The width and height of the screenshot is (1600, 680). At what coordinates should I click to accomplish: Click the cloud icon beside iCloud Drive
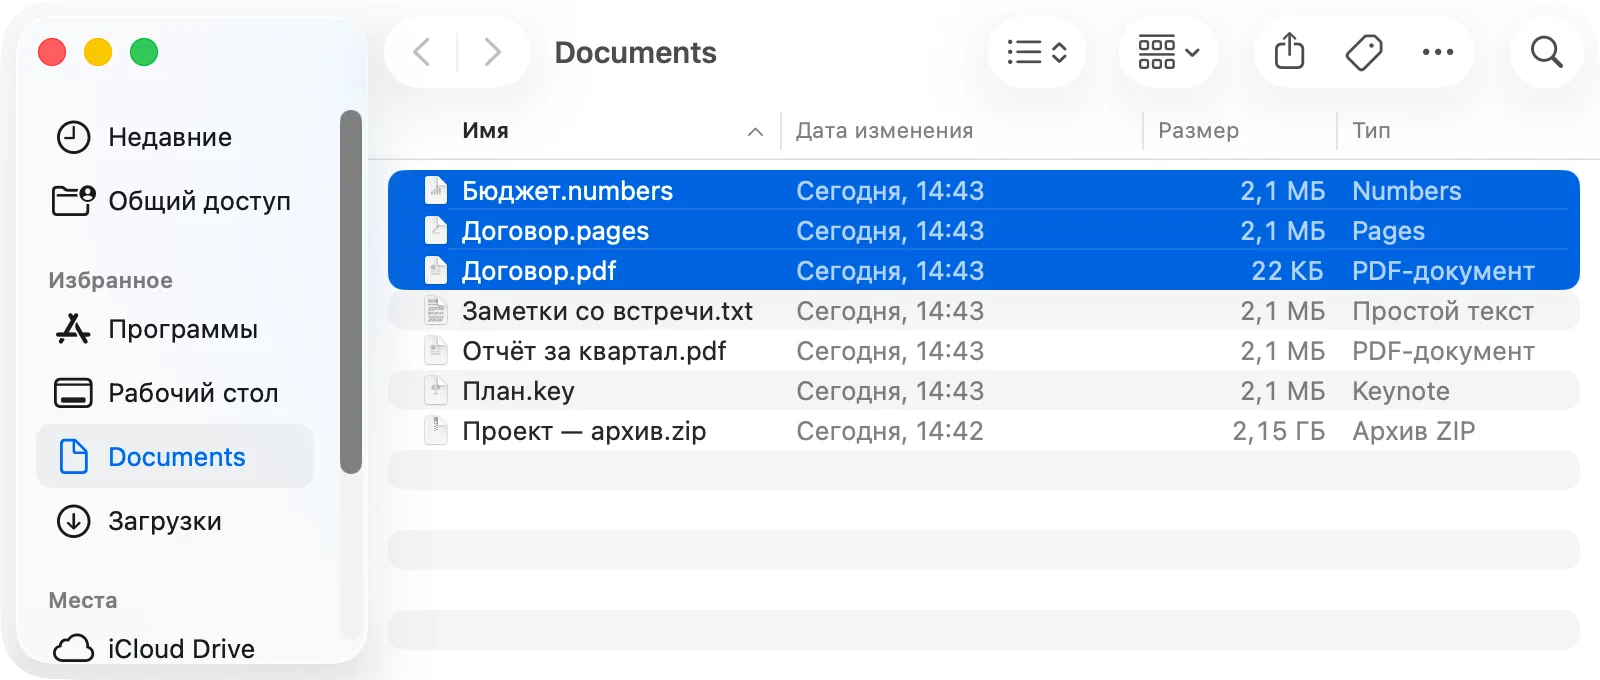pyautogui.click(x=73, y=649)
